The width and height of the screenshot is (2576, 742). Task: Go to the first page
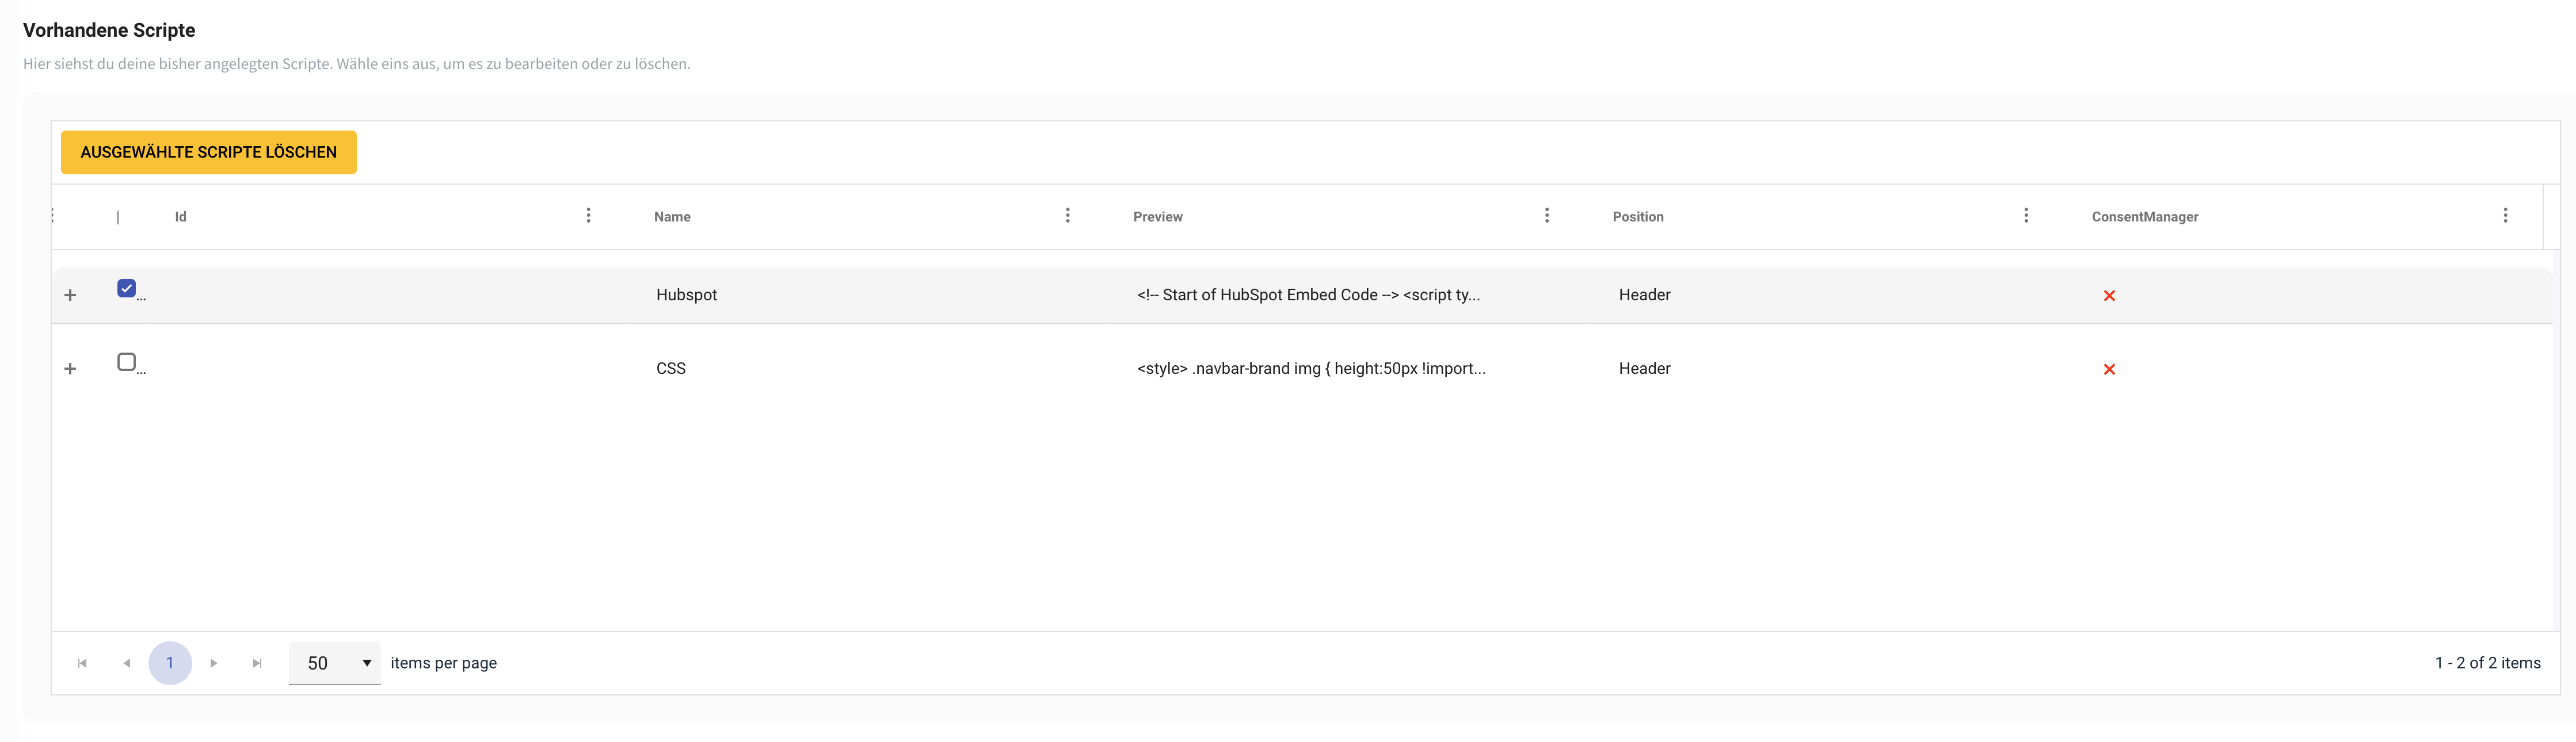(x=82, y=663)
